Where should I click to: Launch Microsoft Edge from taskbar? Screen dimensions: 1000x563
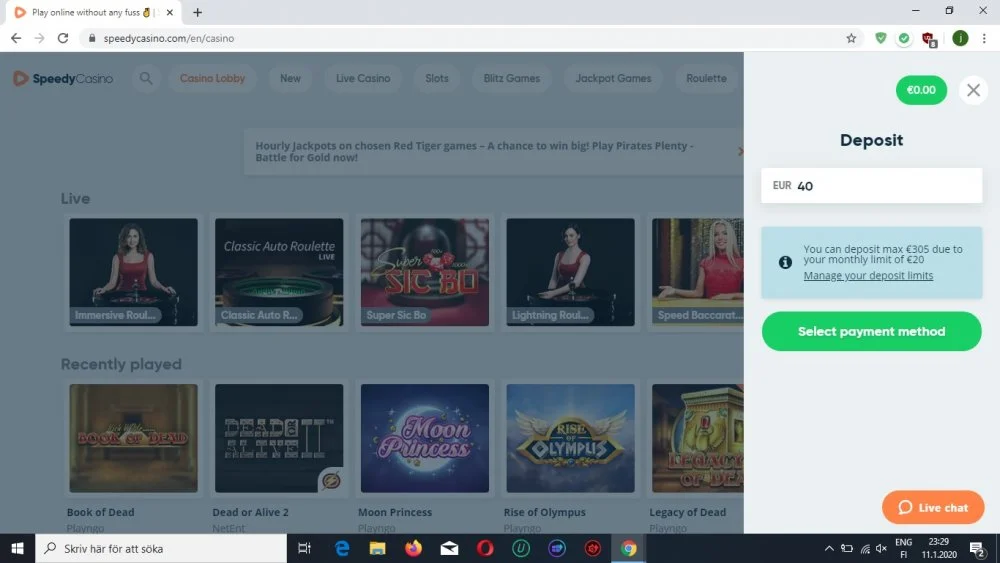pos(342,548)
